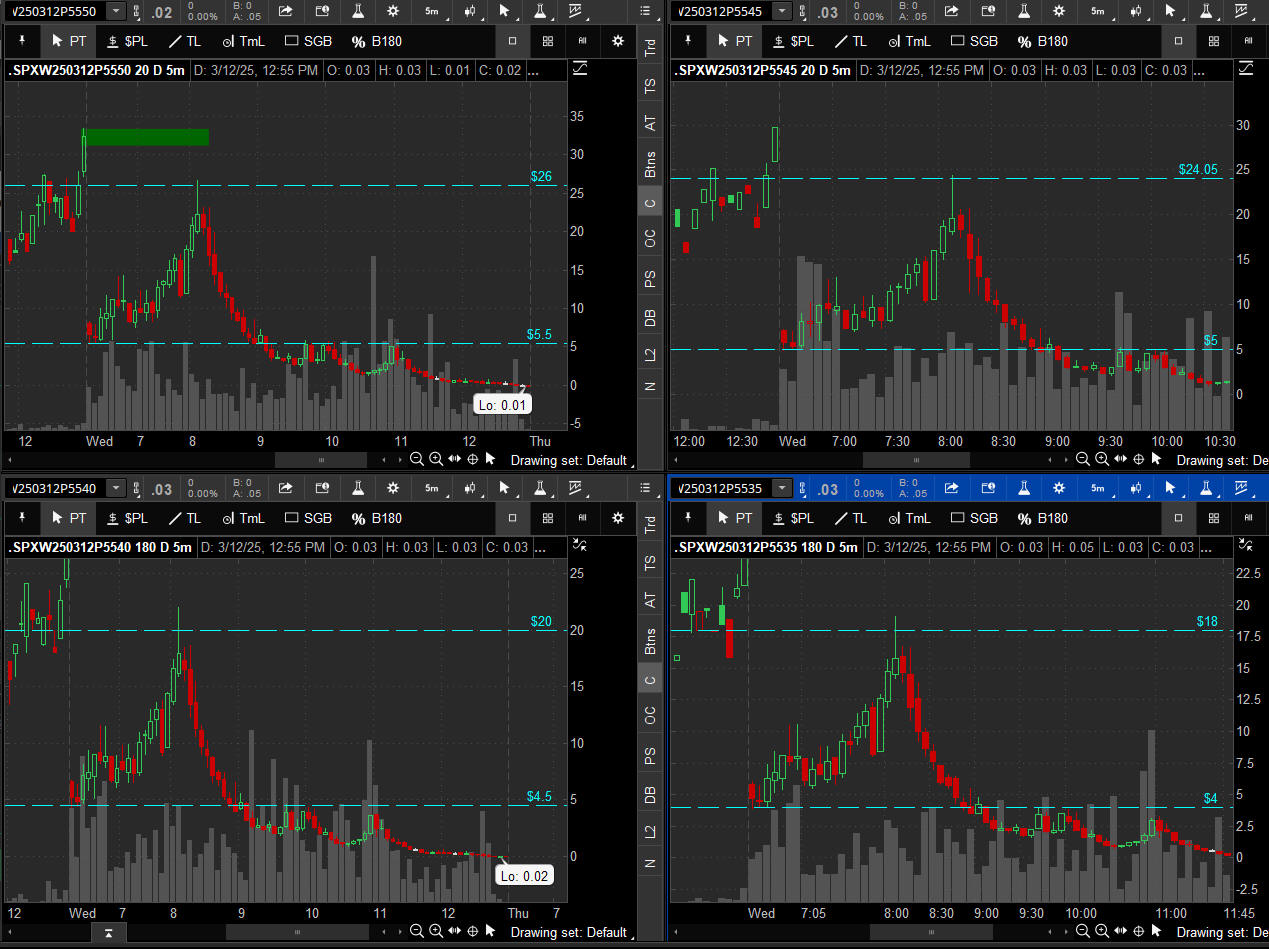The width and height of the screenshot is (1269, 949).
Task: Open the 5m timeframe selector in P5550 chart
Action: pyautogui.click(x=431, y=11)
